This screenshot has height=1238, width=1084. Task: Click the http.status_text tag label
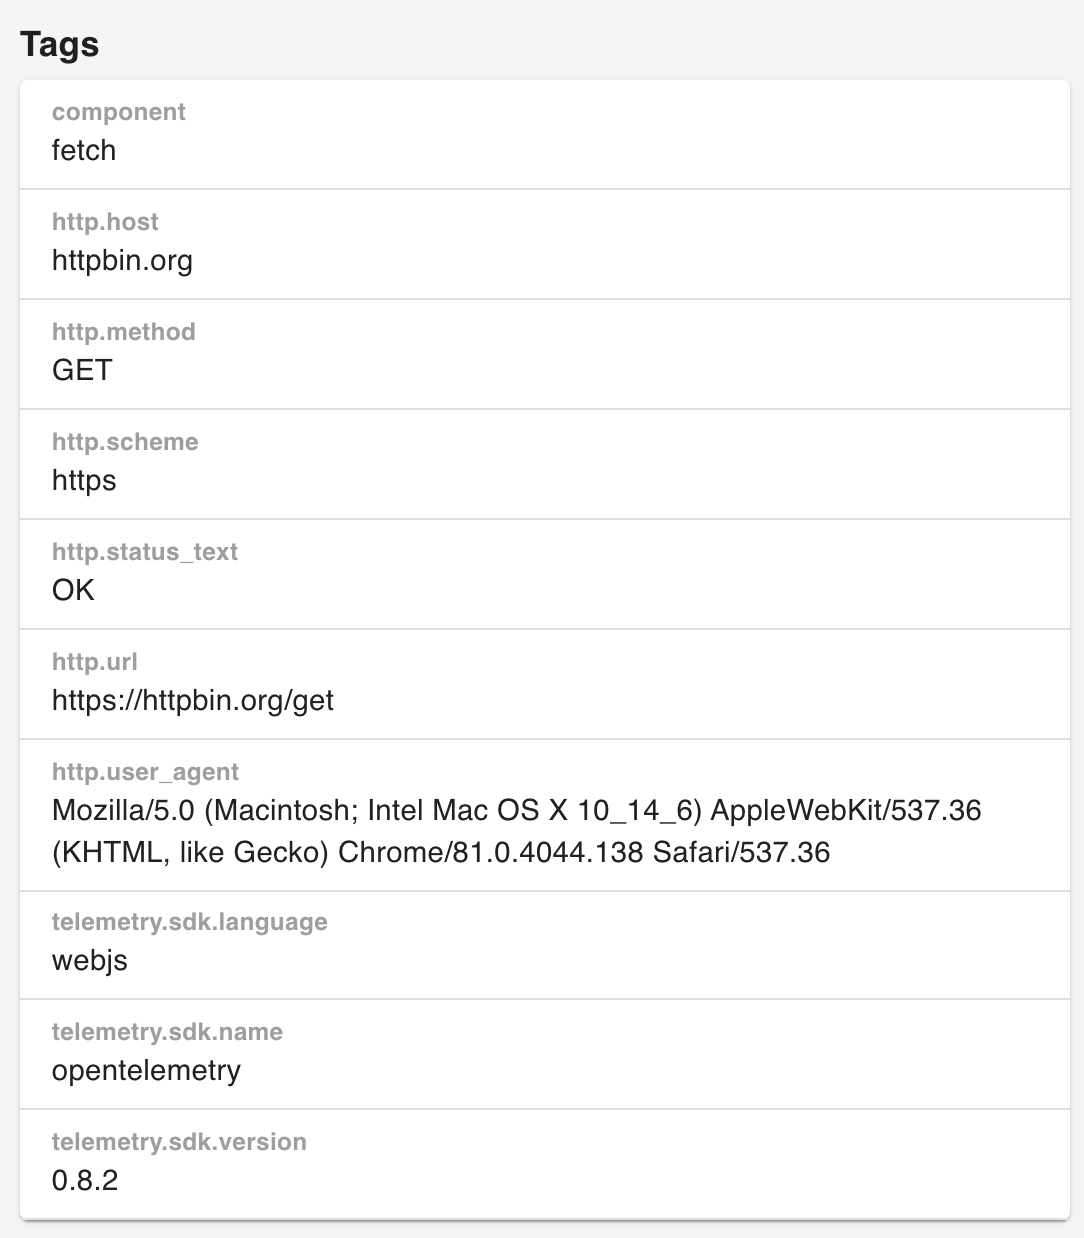pos(144,552)
